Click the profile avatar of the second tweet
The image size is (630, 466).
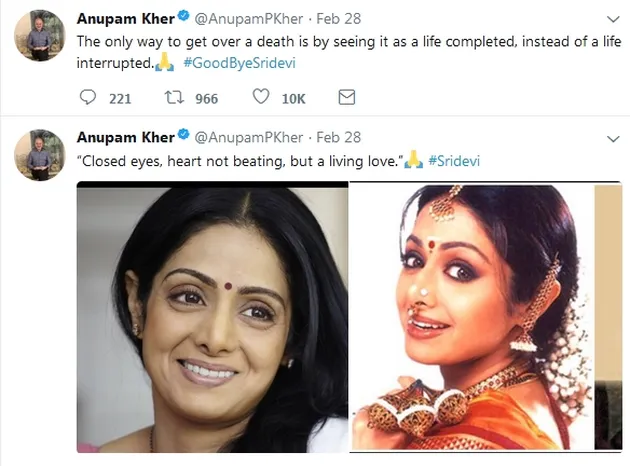tap(39, 154)
